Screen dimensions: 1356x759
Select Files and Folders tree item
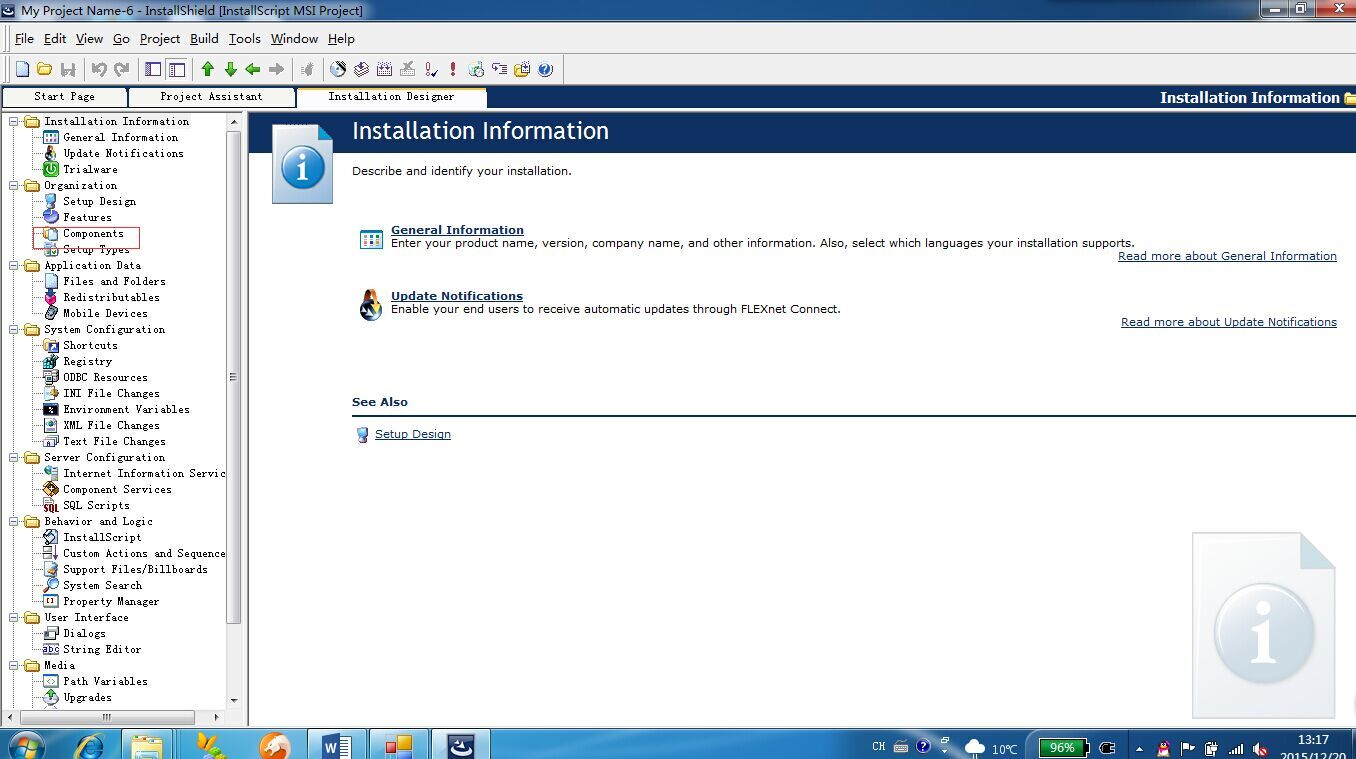(114, 282)
